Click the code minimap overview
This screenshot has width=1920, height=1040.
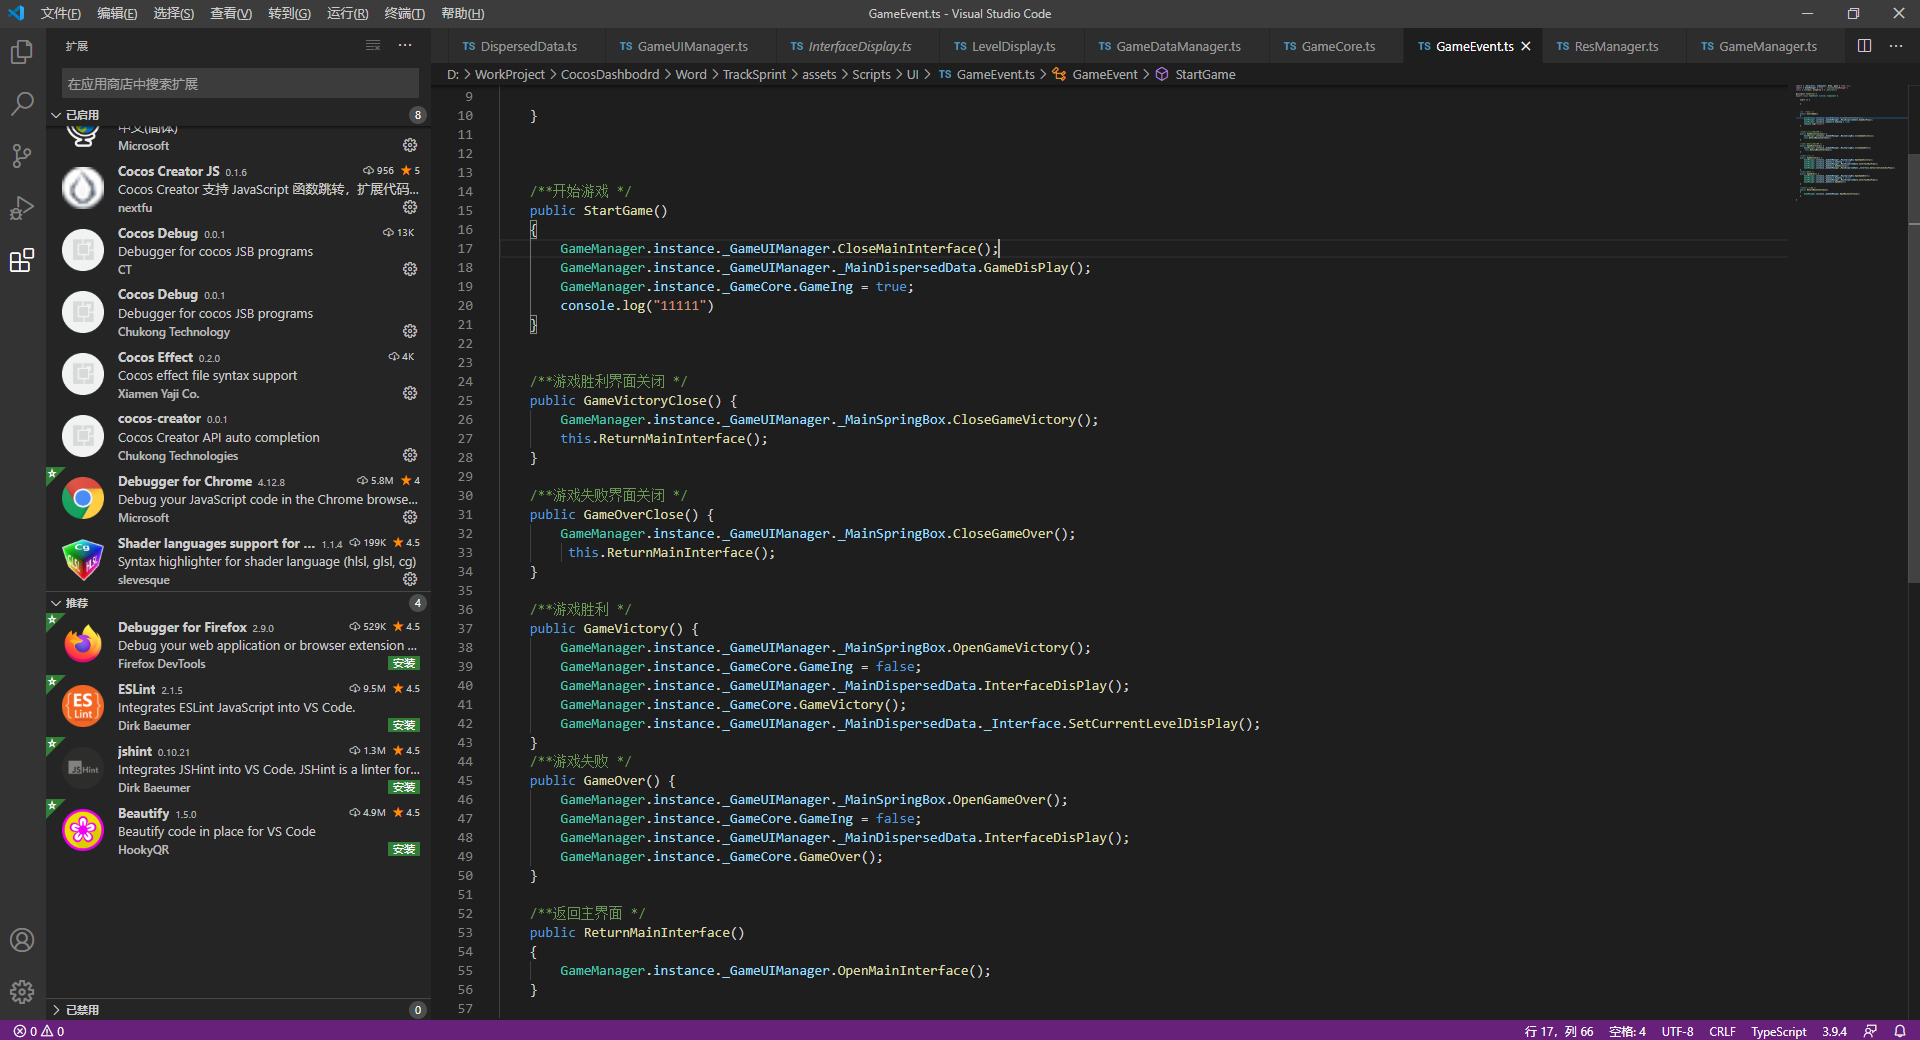coord(1847,140)
